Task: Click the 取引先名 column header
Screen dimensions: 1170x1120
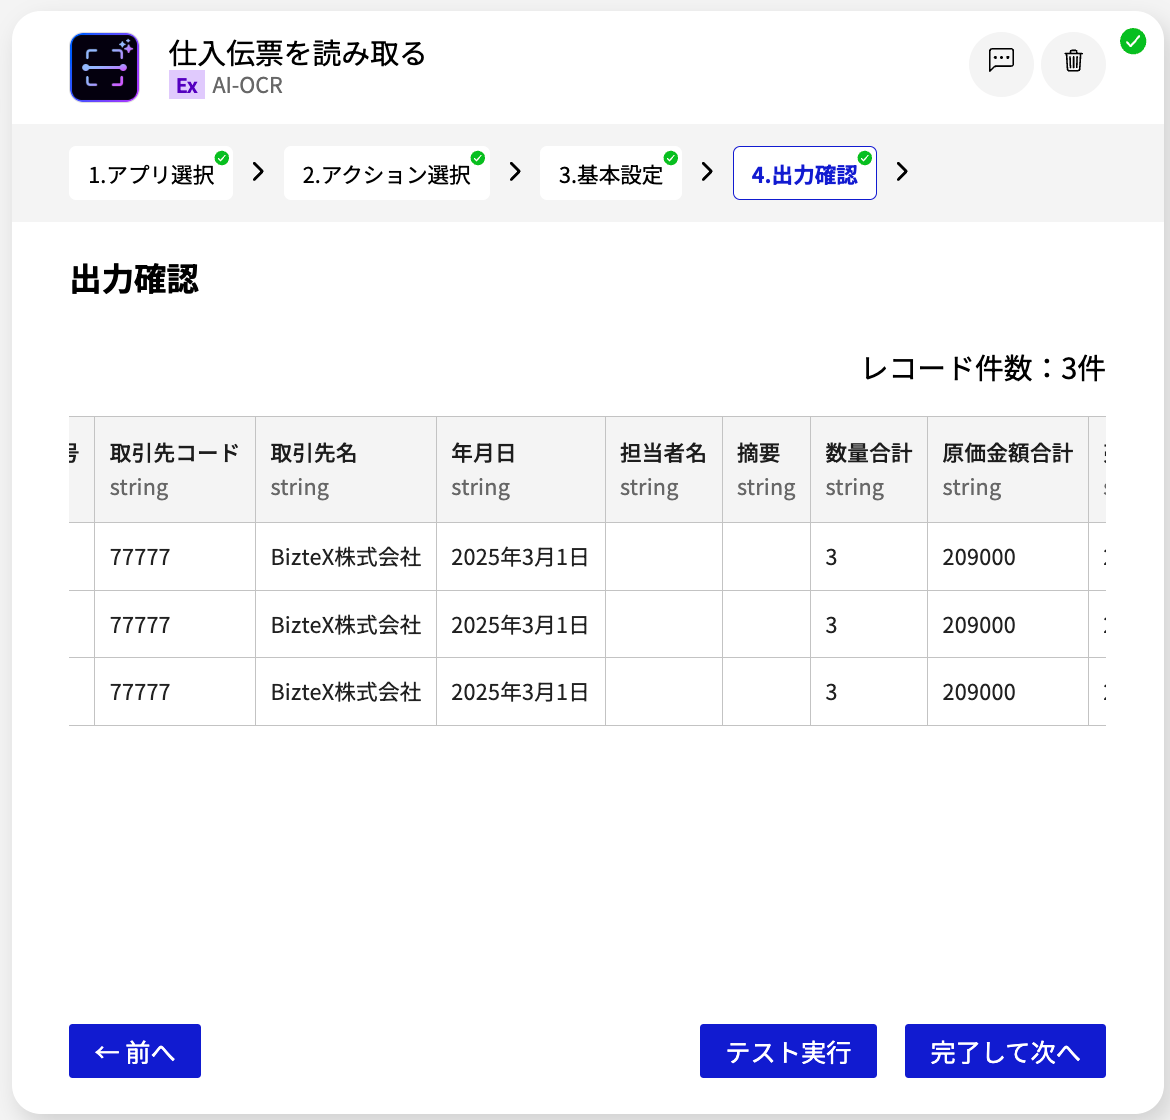Action: (x=345, y=469)
